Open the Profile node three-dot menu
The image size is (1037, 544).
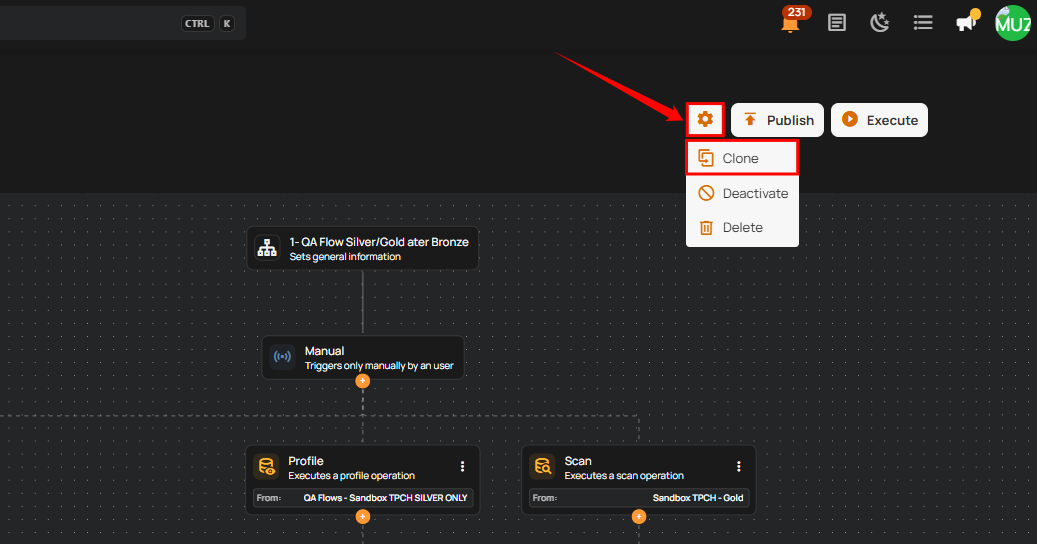(x=462, y=466)
